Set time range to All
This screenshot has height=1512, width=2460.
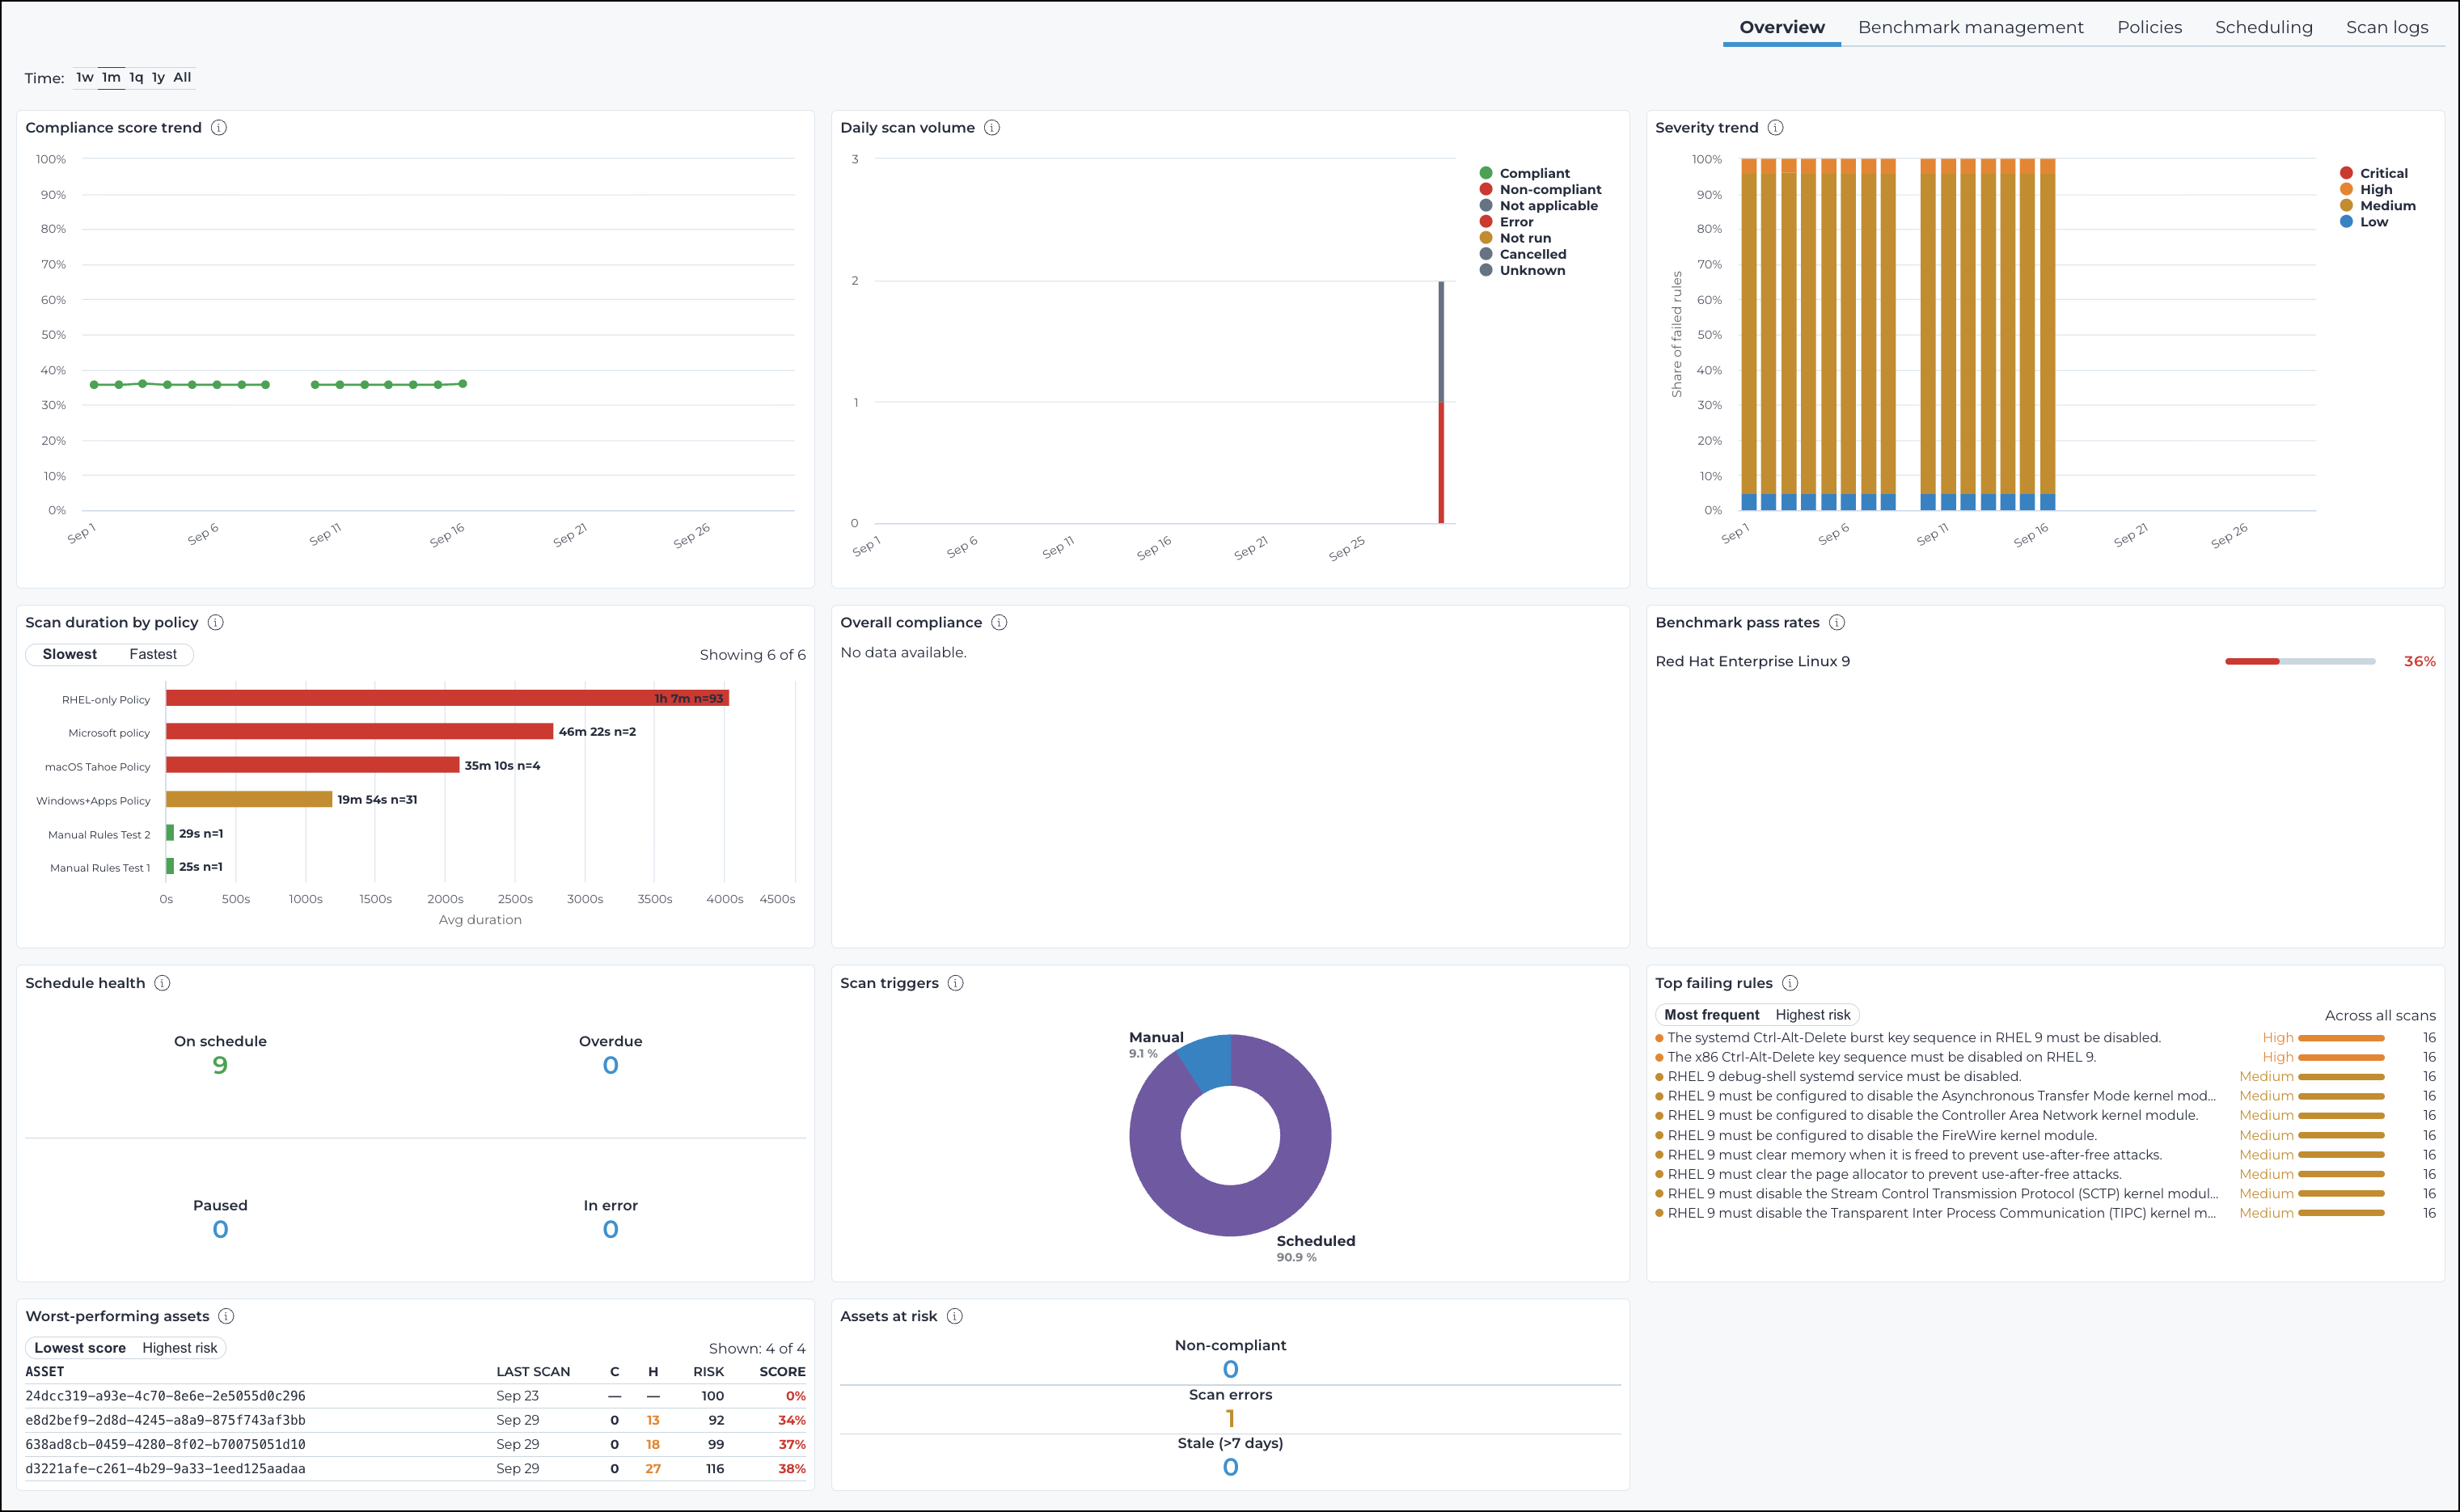pyautogui.click(x=182, y=77)
